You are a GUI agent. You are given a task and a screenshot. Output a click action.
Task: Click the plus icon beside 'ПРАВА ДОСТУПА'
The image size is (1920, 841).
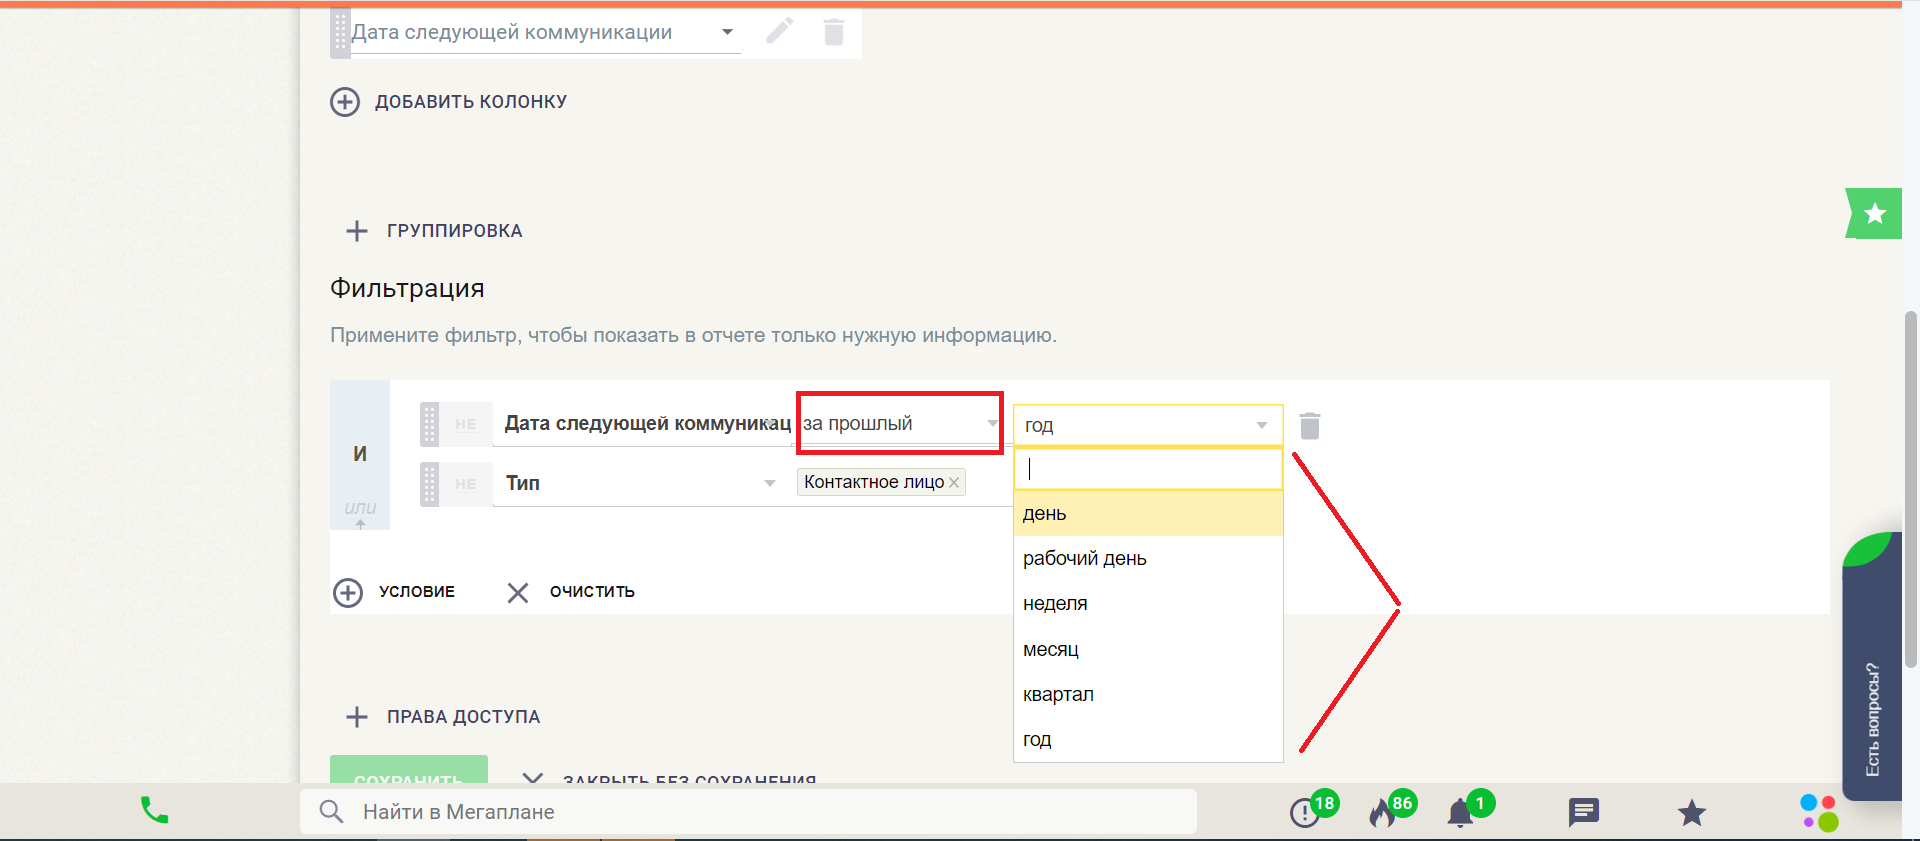click(357, 717)
